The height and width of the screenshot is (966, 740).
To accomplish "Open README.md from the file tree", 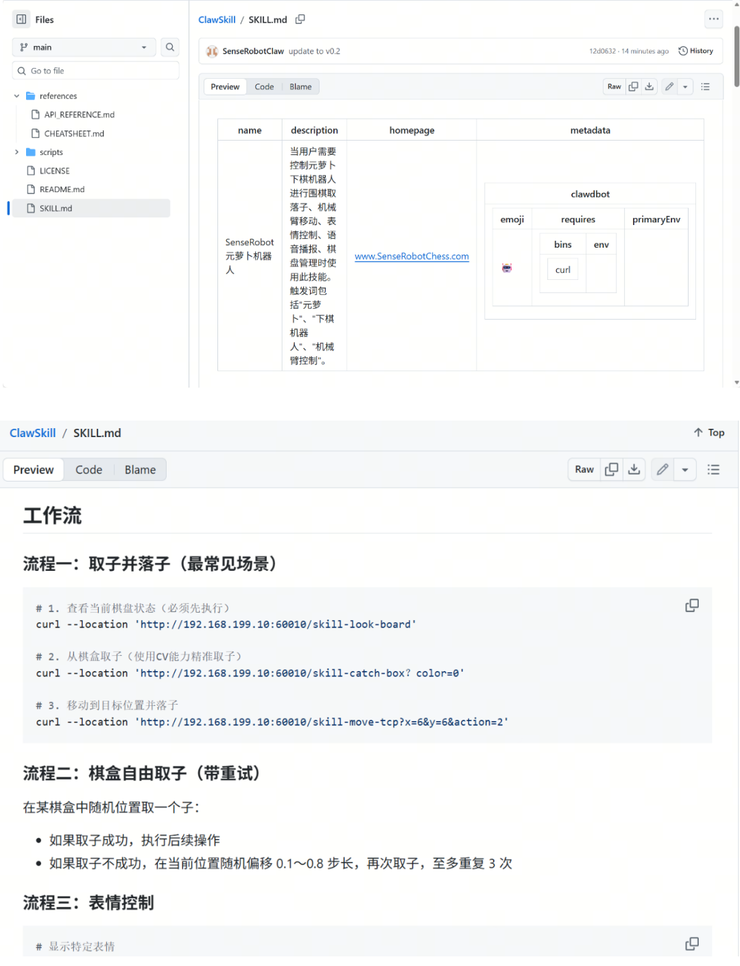I will point(62,189).
